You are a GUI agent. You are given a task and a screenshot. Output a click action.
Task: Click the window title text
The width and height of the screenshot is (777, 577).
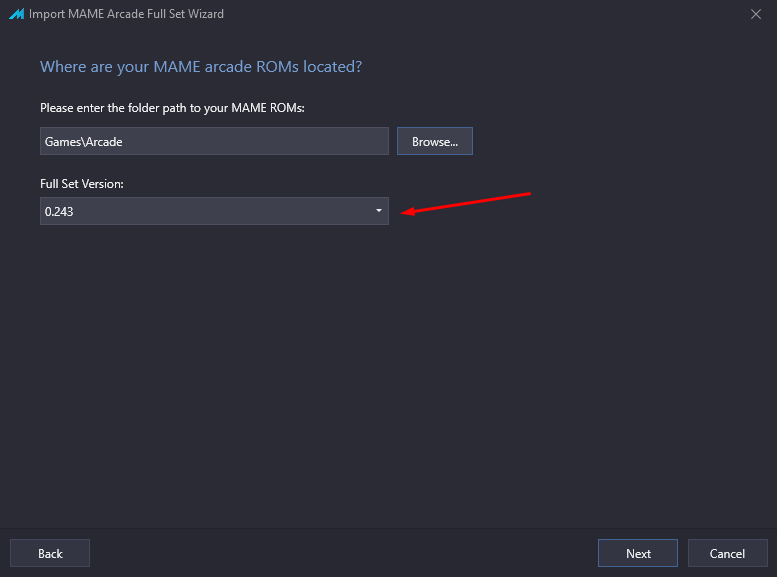click(x=126, y=14)
